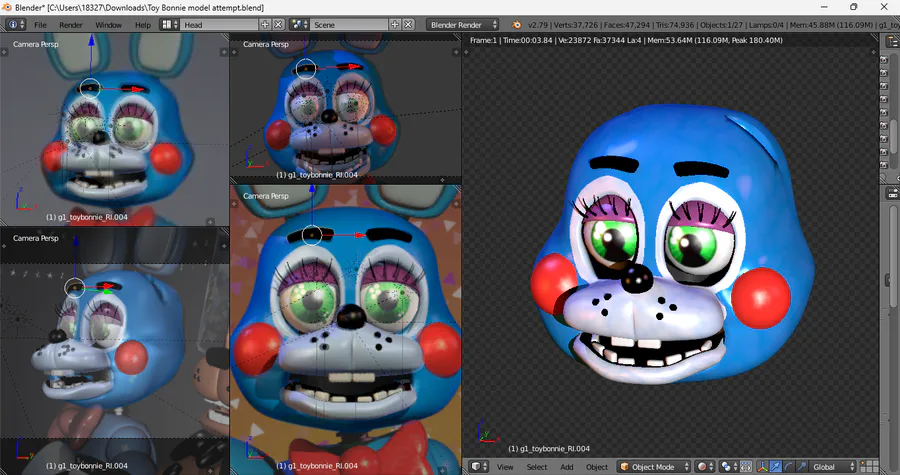Click the blue Z arrow in party-background viewport
The image size is (900, 475).
(x=312, y=207)
